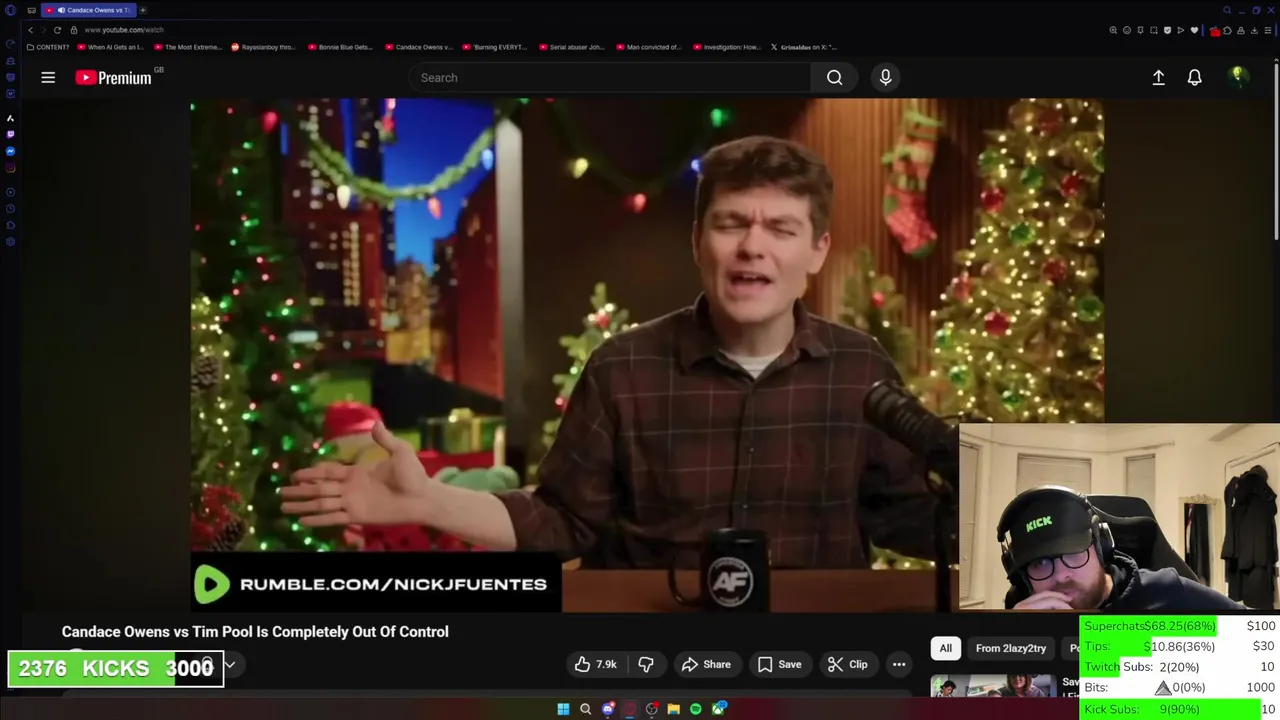This screenshot has height=720, width=1280.
Task: Zoom in with the magnifier toolbar icon
Action: click(1113, 30)
